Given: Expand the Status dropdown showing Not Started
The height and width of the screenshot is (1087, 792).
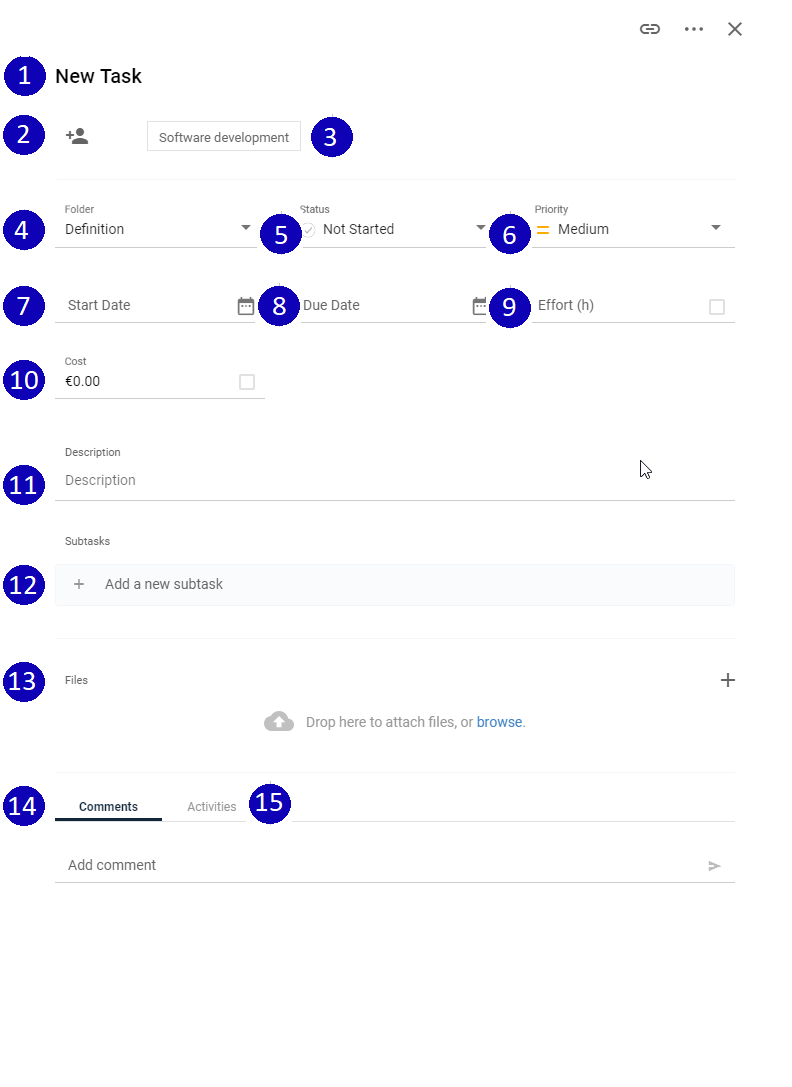Looking at the screenshot, I should coord(393,229).
